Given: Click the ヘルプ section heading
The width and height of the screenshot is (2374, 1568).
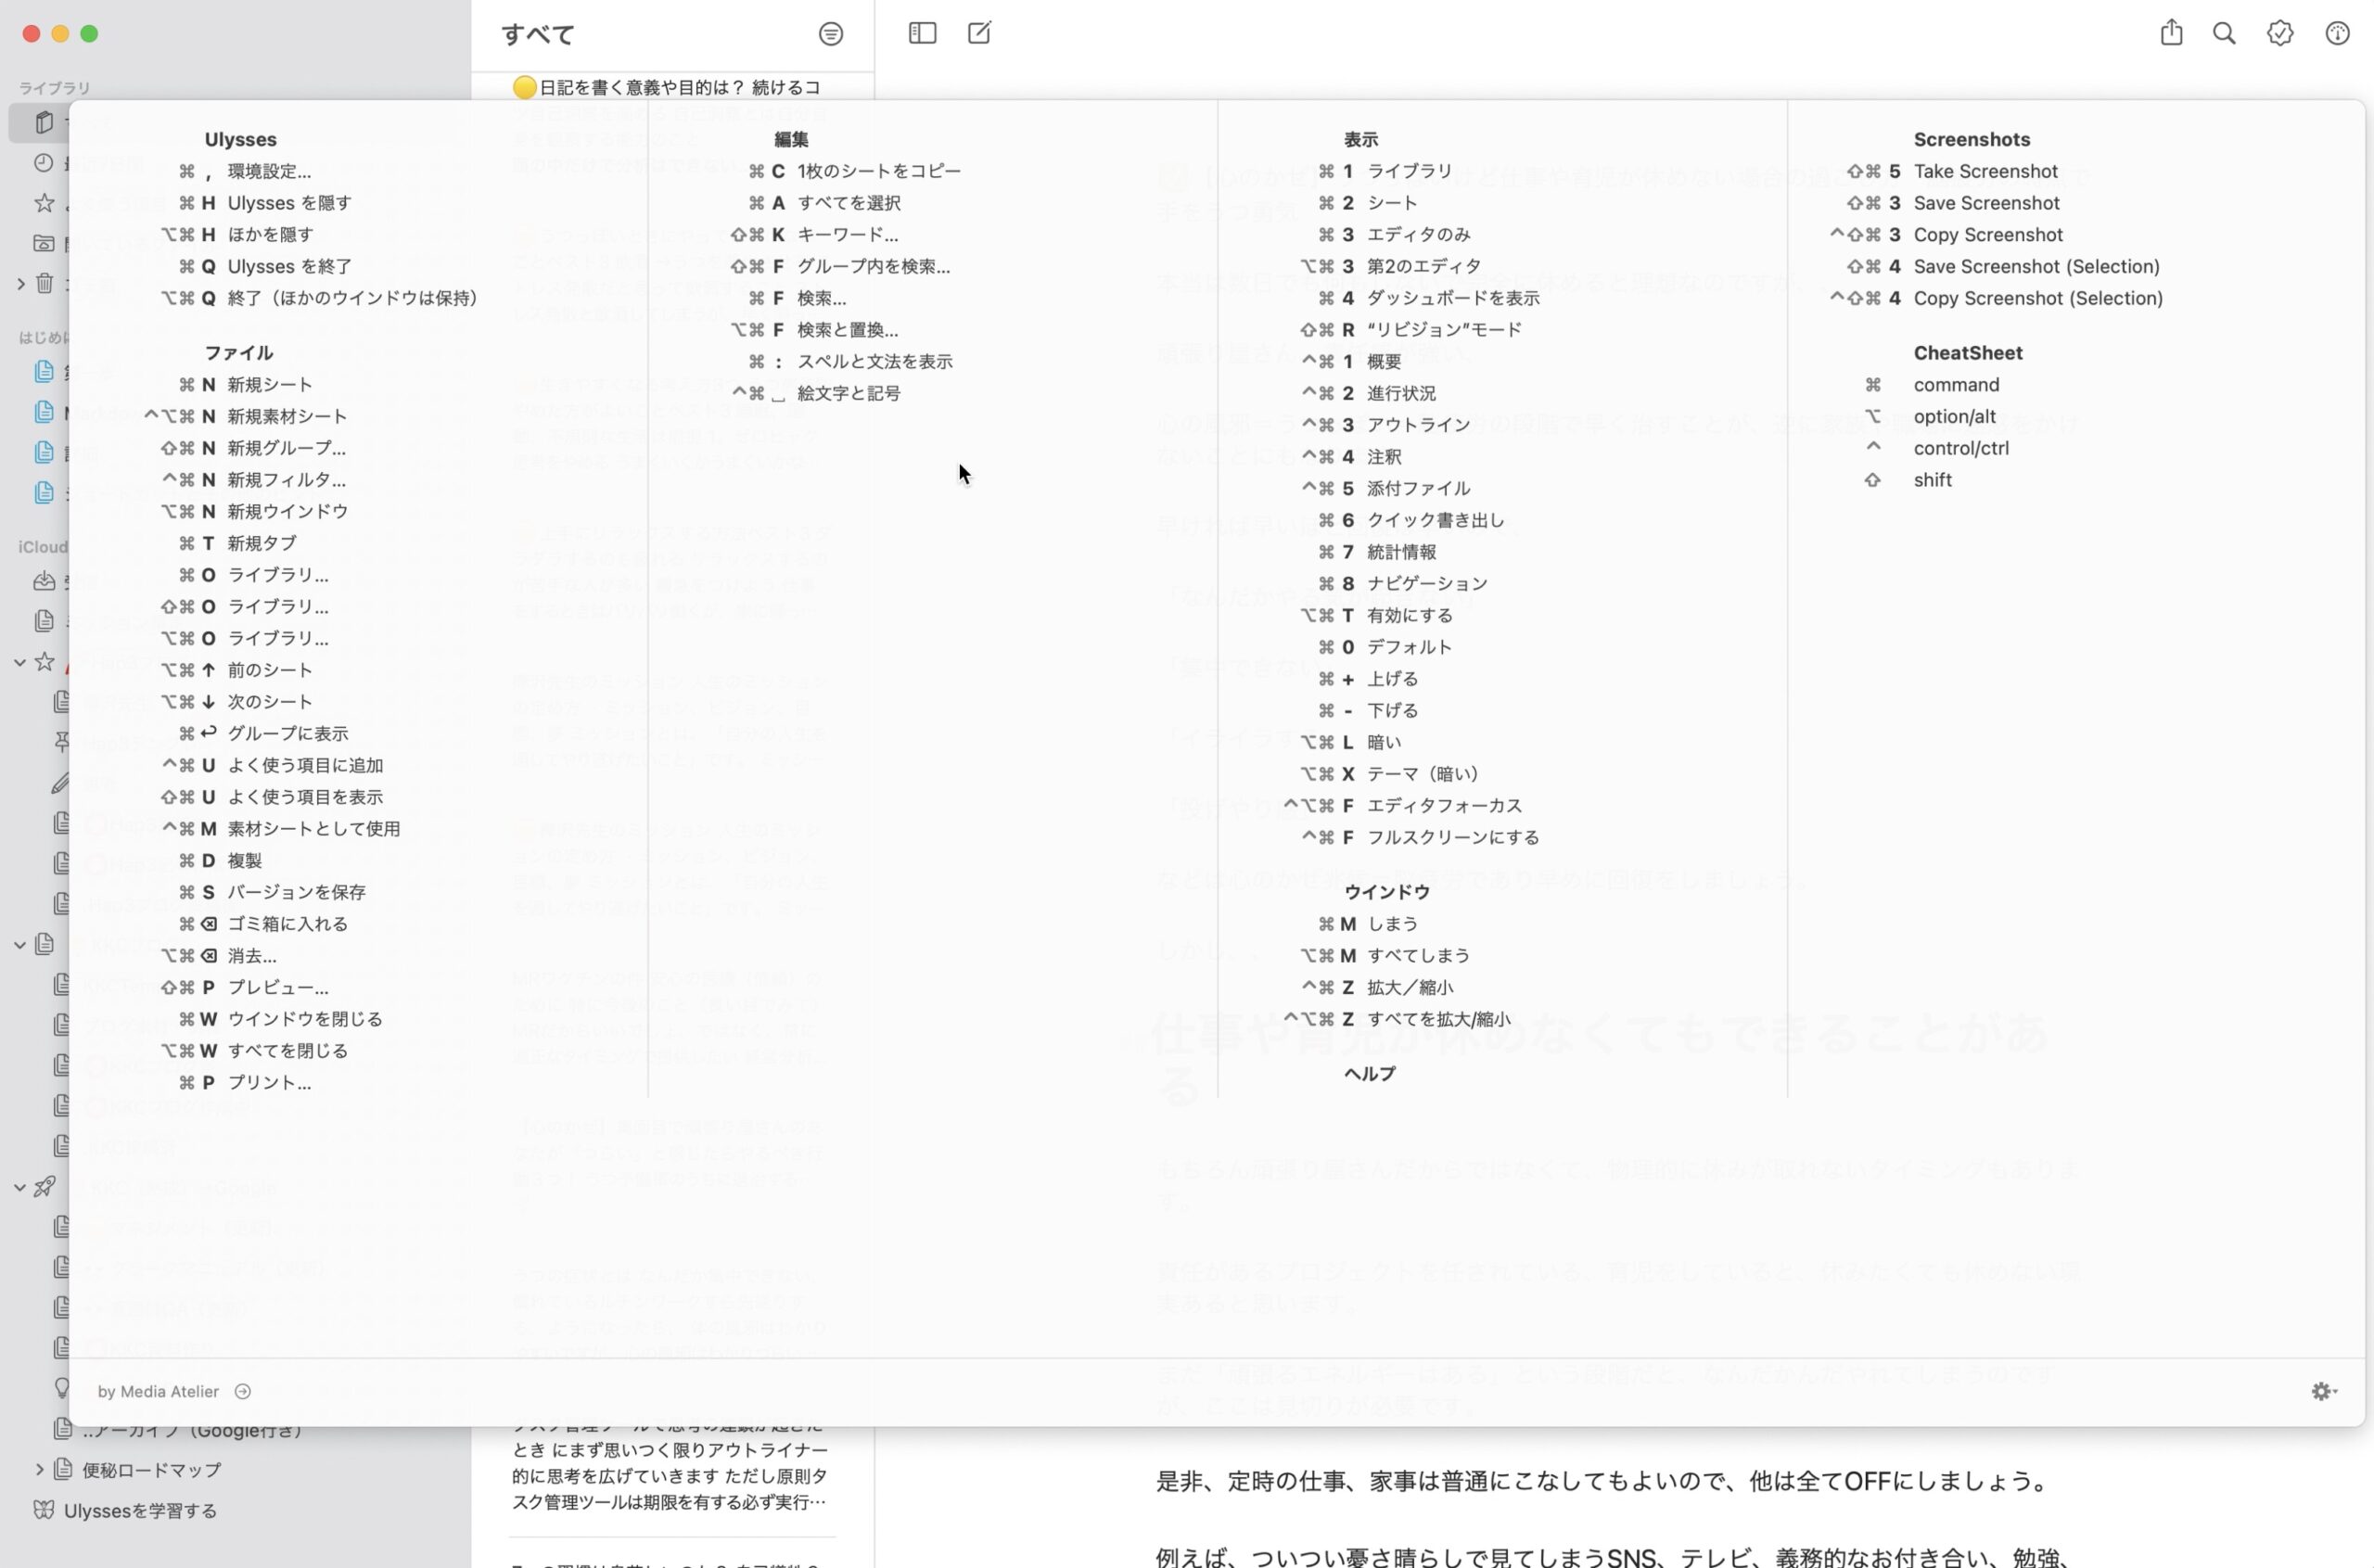Looking at the screenshot, I should [x=1369, y=1074].
